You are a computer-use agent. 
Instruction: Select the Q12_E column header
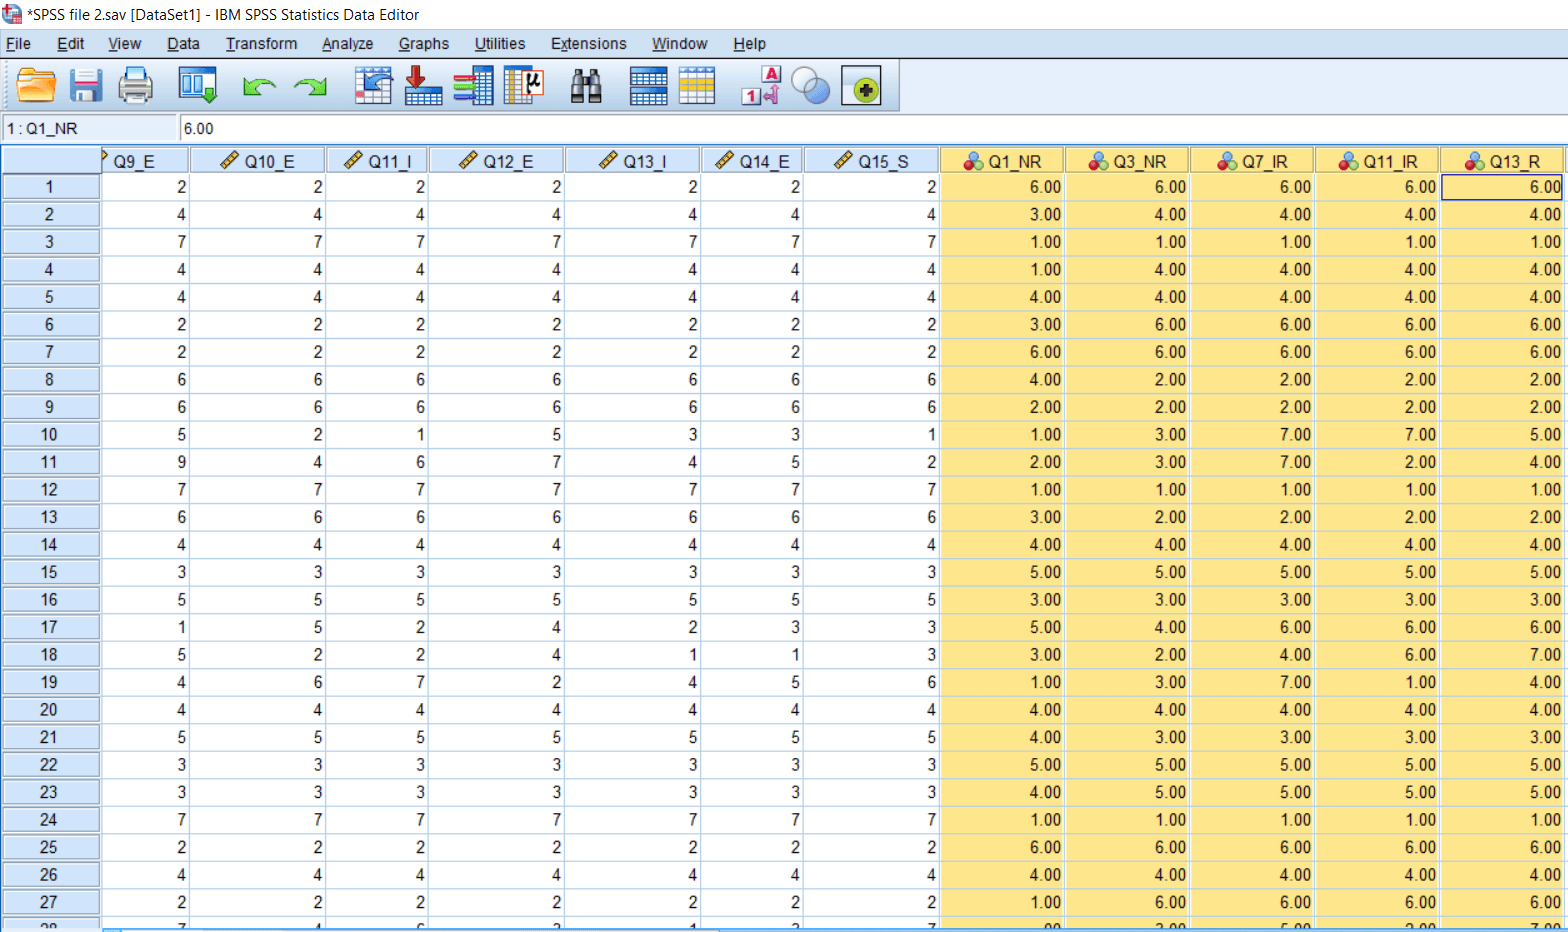tap(496, 161)
